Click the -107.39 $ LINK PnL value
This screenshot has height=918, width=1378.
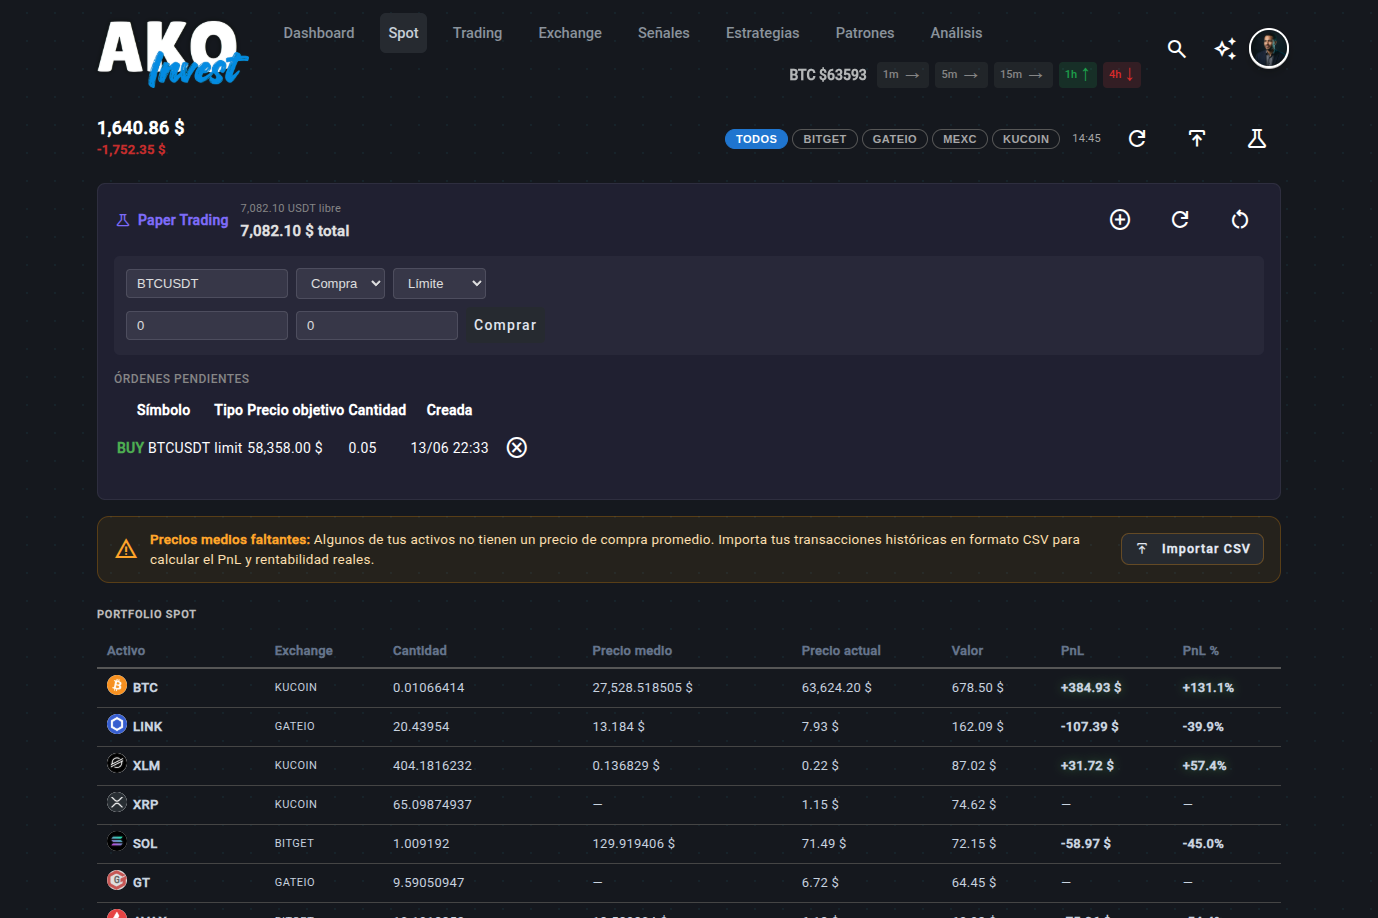coord(1090,727)
